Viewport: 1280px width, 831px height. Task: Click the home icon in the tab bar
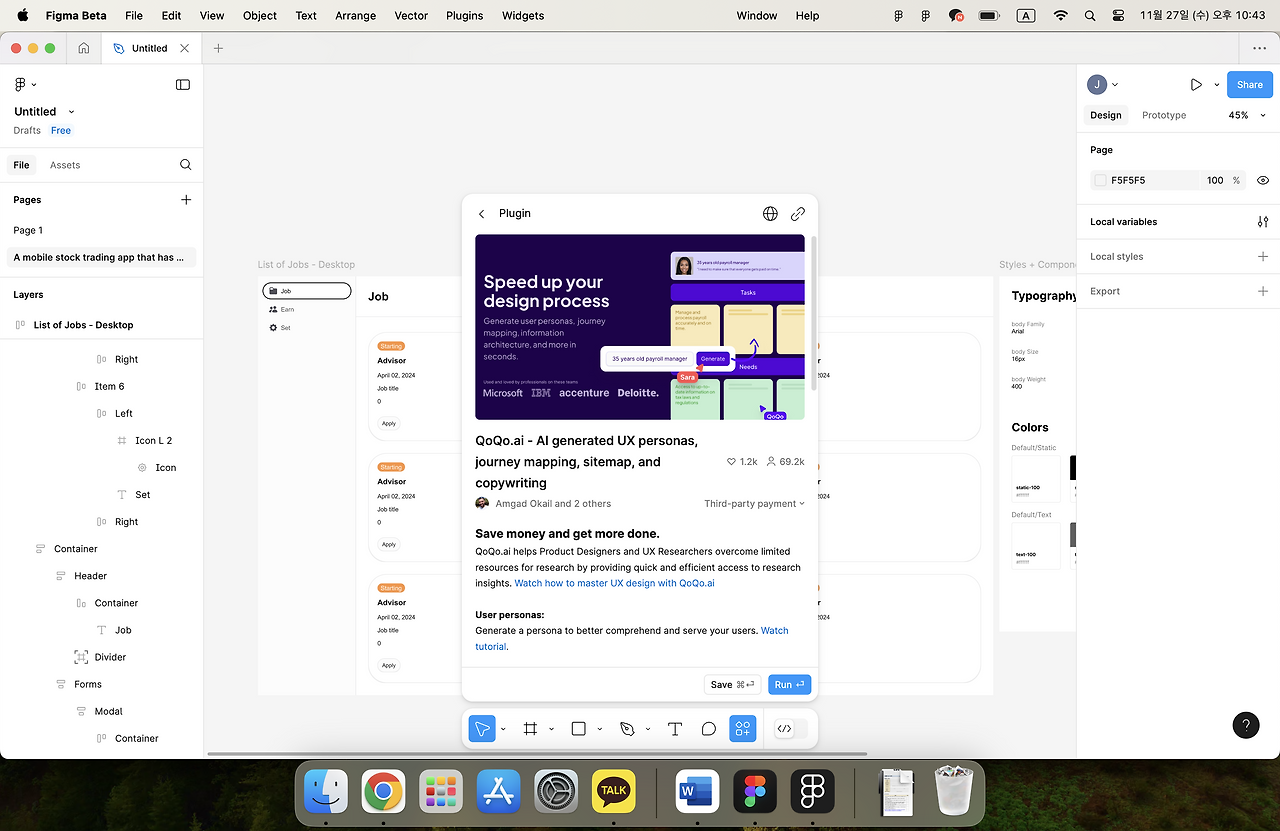[x=84, y=48]
